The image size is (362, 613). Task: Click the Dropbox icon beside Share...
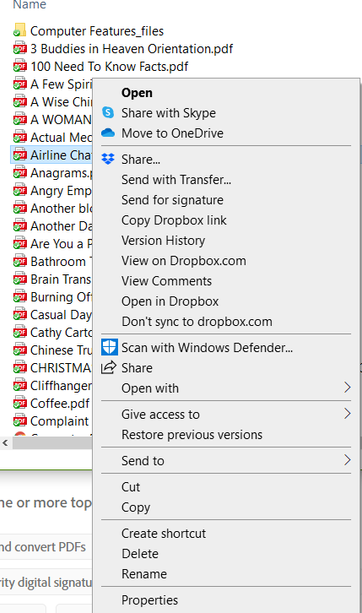(108, 159)
